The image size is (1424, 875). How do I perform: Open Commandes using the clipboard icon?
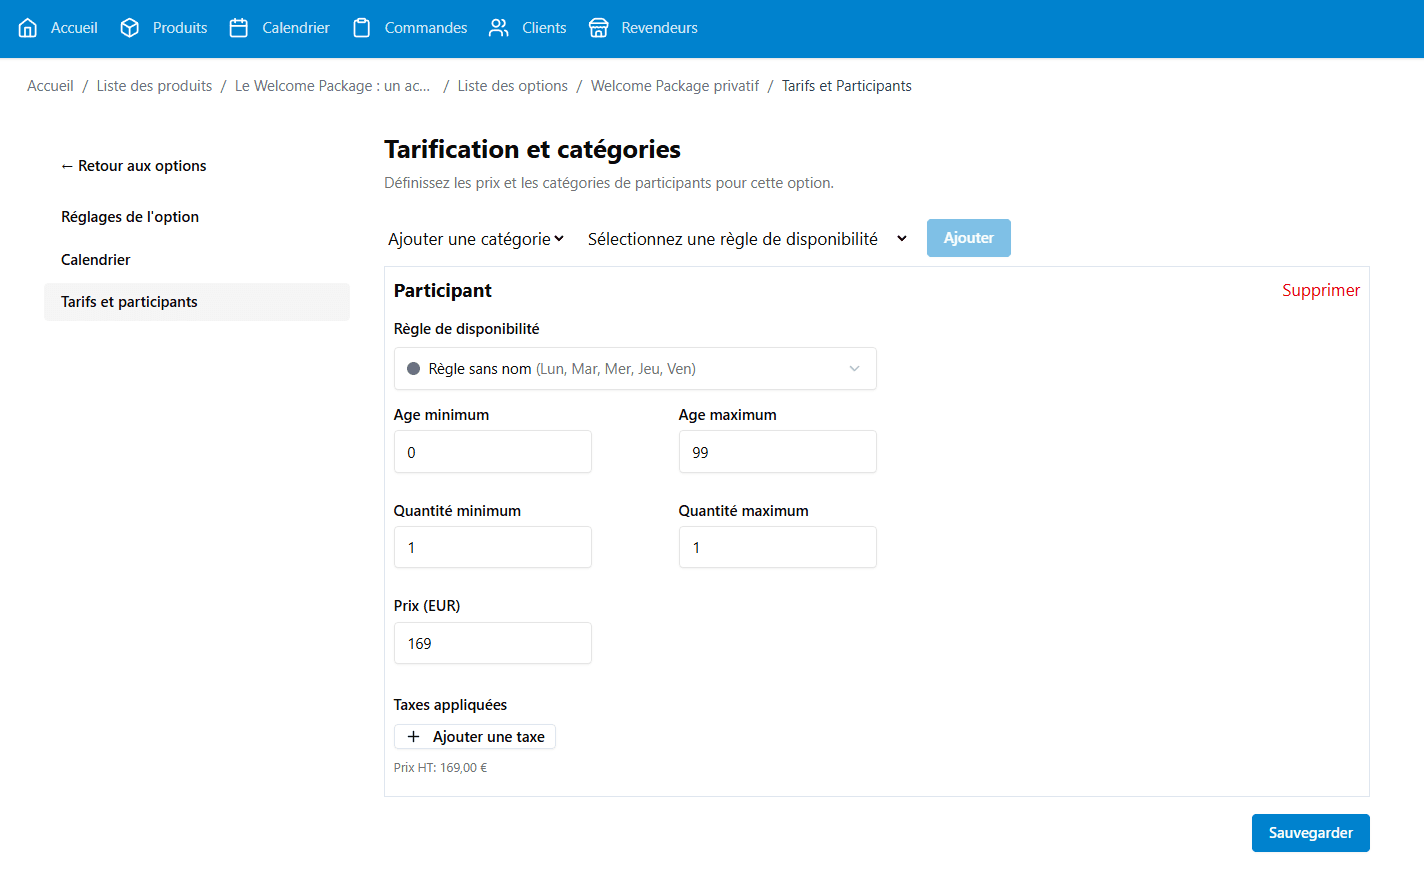(360, 27)
